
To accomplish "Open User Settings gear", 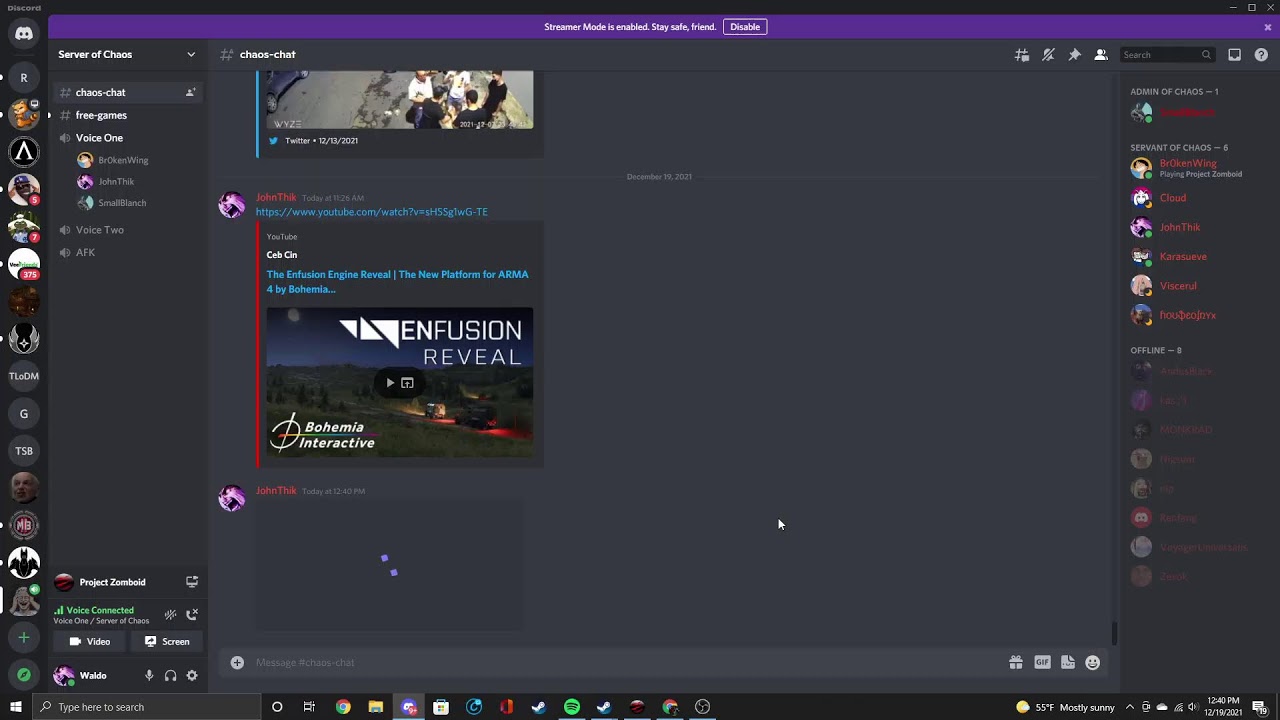I will coord(192,676).
